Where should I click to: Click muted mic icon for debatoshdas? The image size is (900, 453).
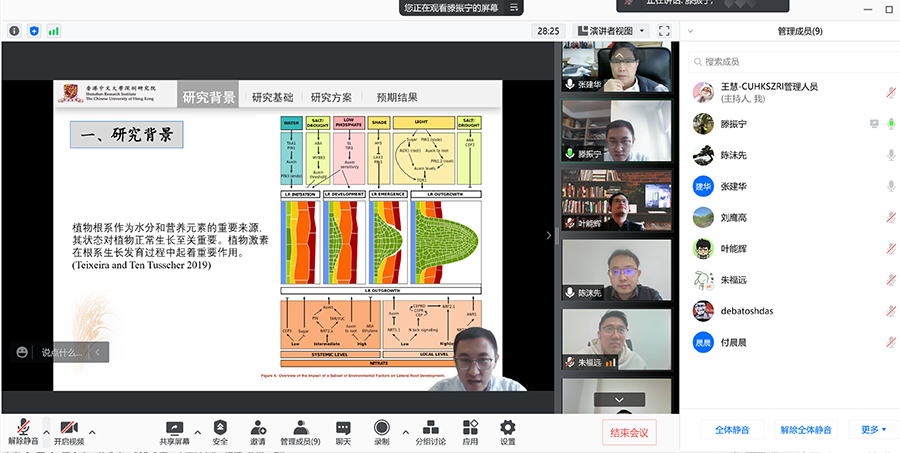click(x=891, y=311)
